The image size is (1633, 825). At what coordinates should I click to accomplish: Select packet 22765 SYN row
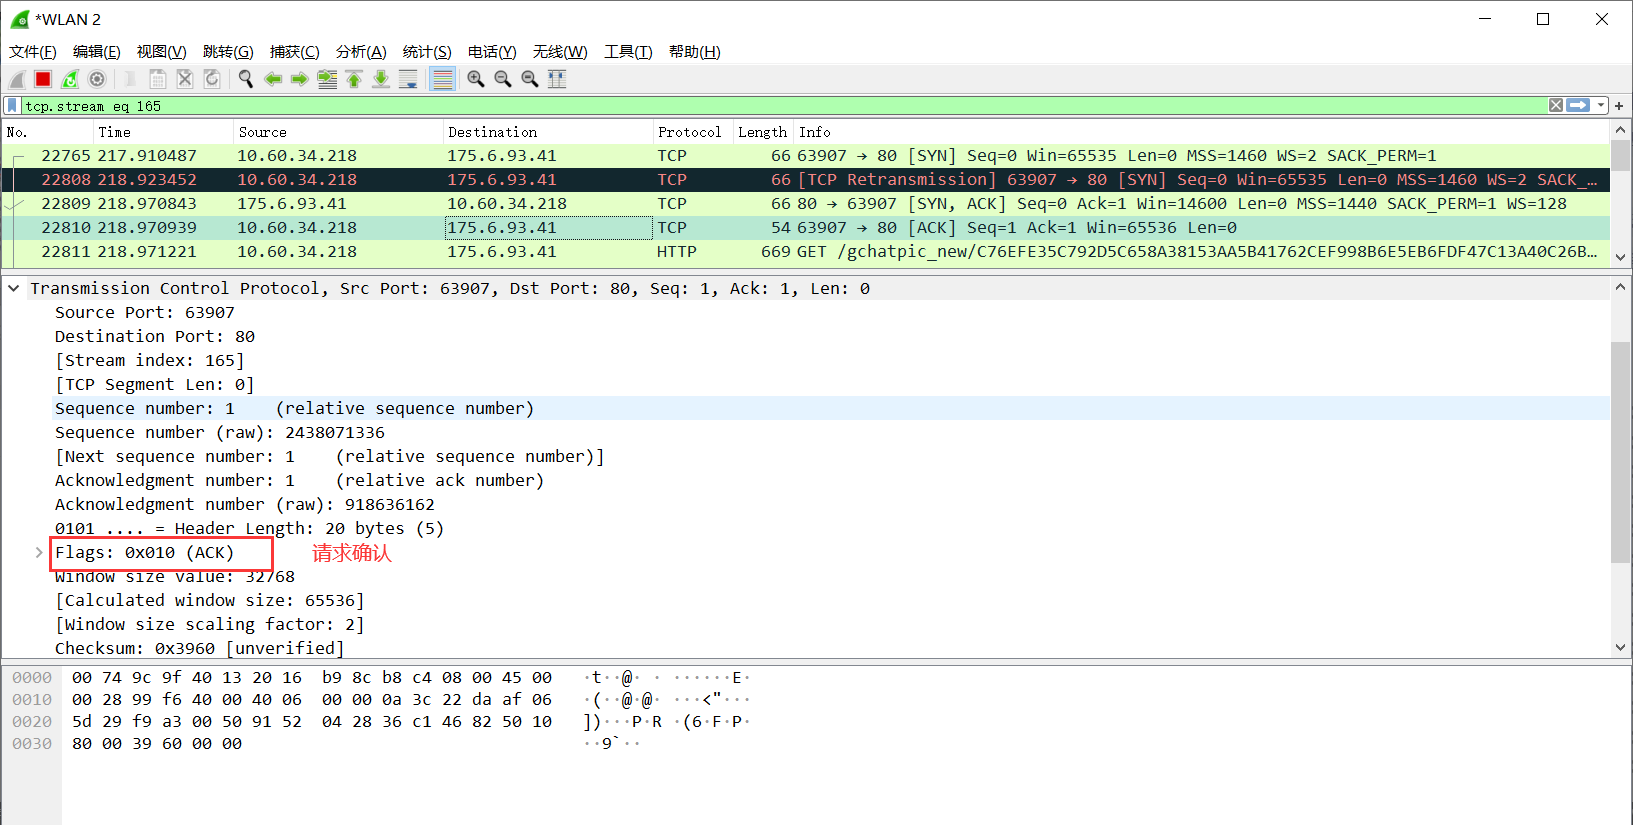pyautogui.click(x=806, y=156)
